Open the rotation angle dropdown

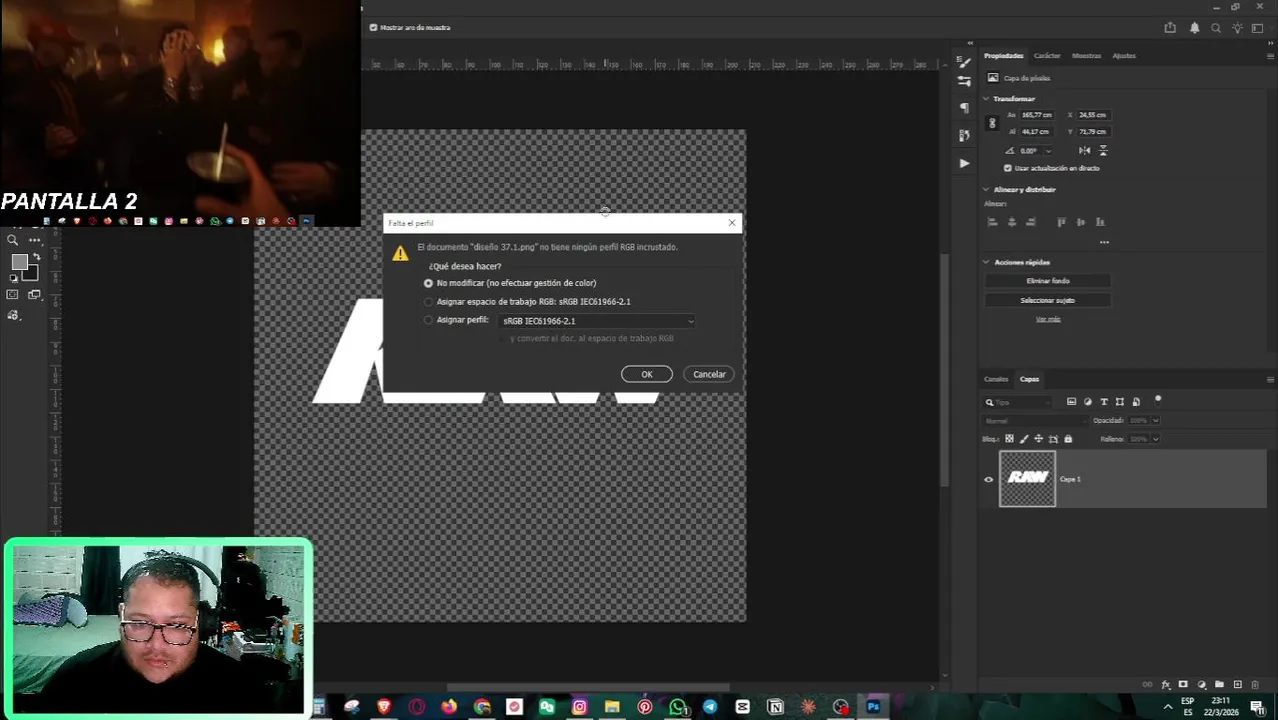(1048, 151)
